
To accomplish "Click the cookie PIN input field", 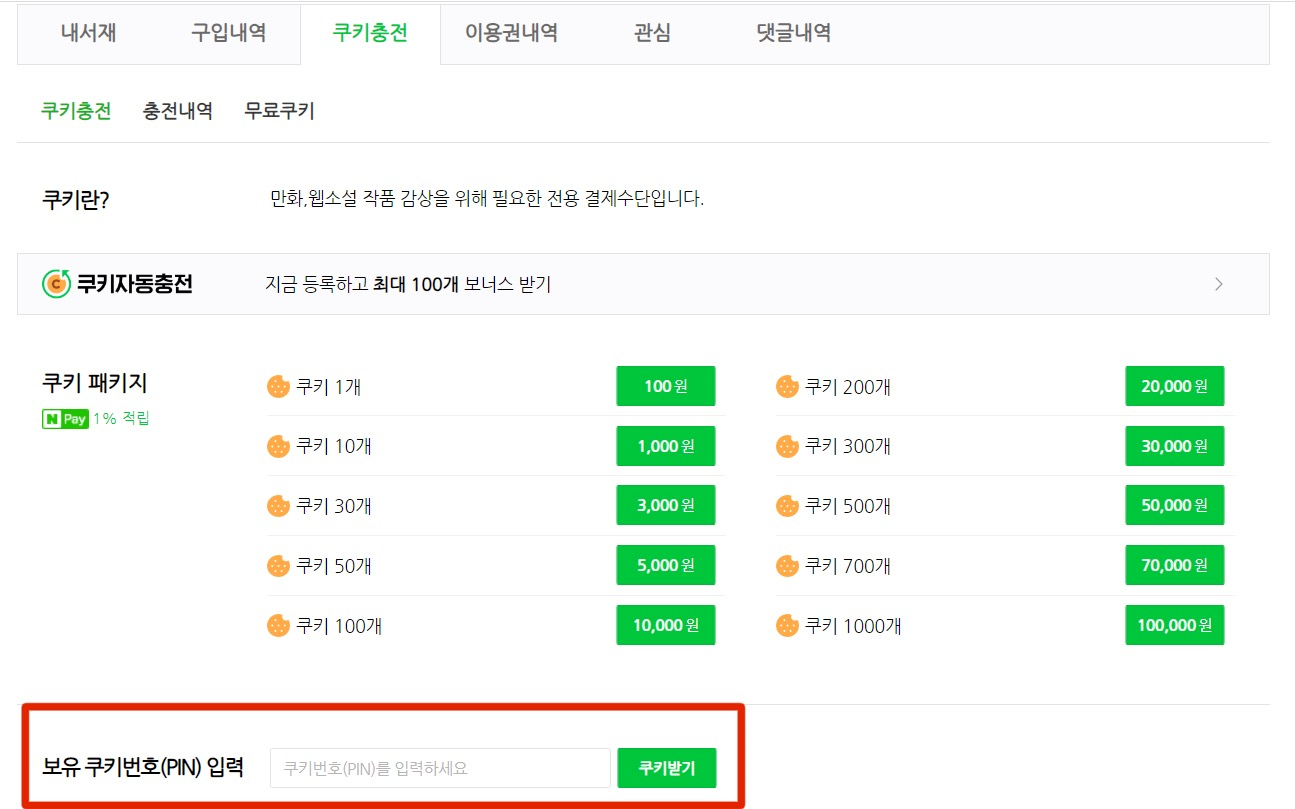I will (x=440, y=768).
